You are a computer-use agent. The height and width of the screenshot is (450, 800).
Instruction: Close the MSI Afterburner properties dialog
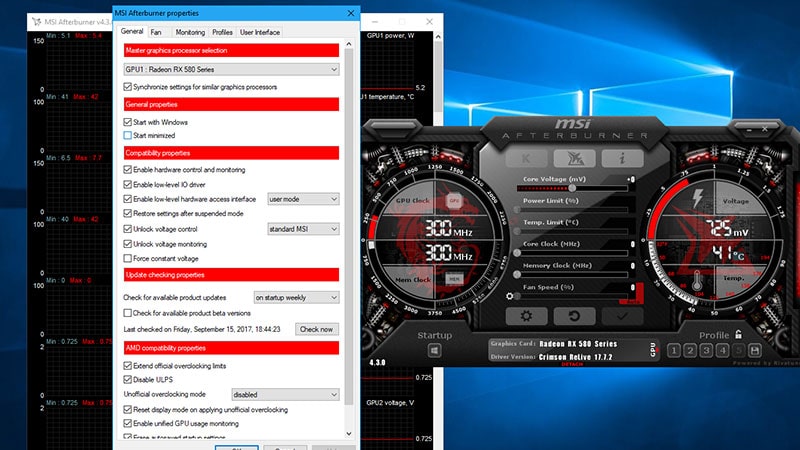coord(351,13)
